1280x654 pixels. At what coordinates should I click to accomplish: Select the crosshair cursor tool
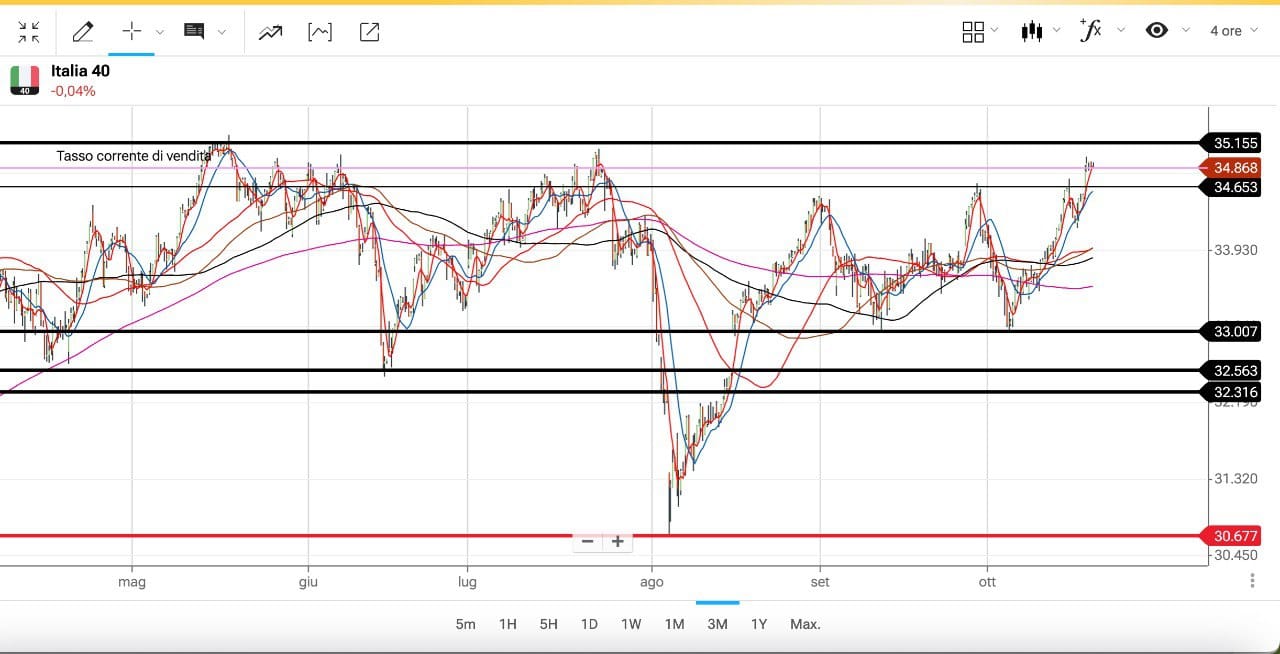pyautogui.click(x=131, y=32)
